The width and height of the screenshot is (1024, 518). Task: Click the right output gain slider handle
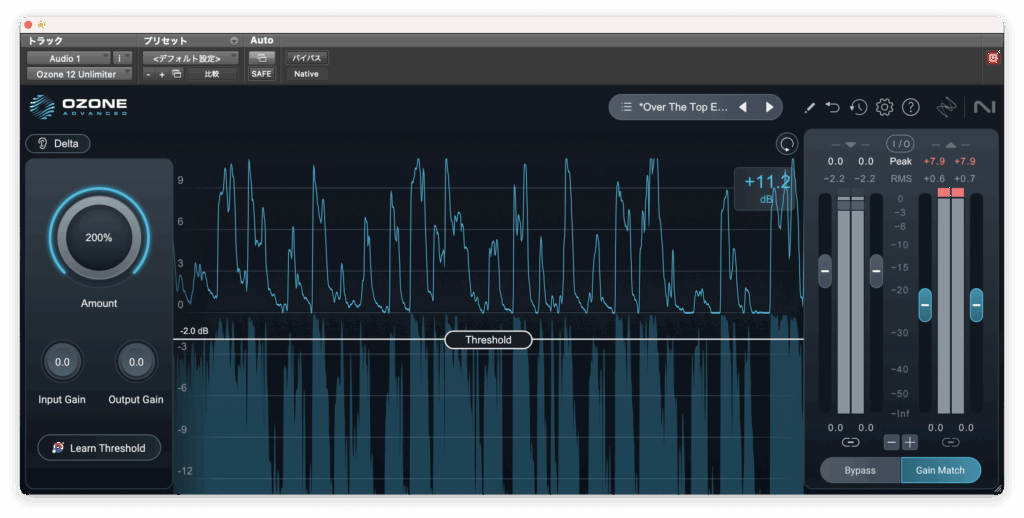click(976, 304)
